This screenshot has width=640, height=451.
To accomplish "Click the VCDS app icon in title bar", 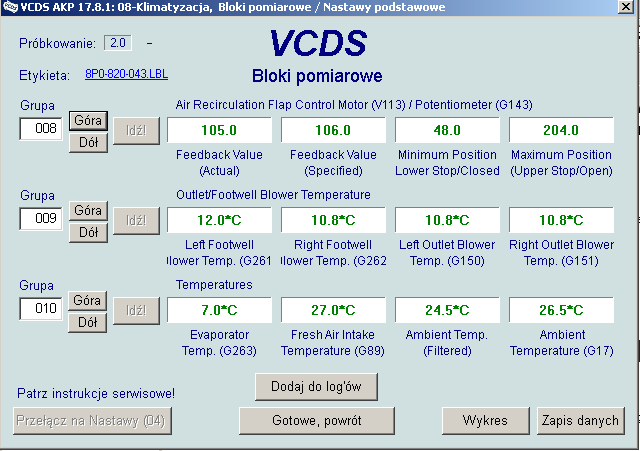I will (x=10, y=7).
